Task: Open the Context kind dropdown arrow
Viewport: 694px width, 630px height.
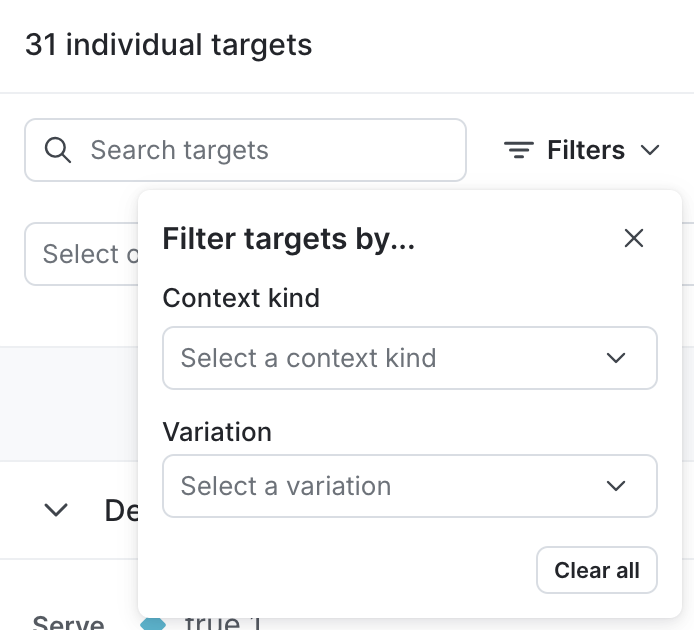Action: (616, 358)
